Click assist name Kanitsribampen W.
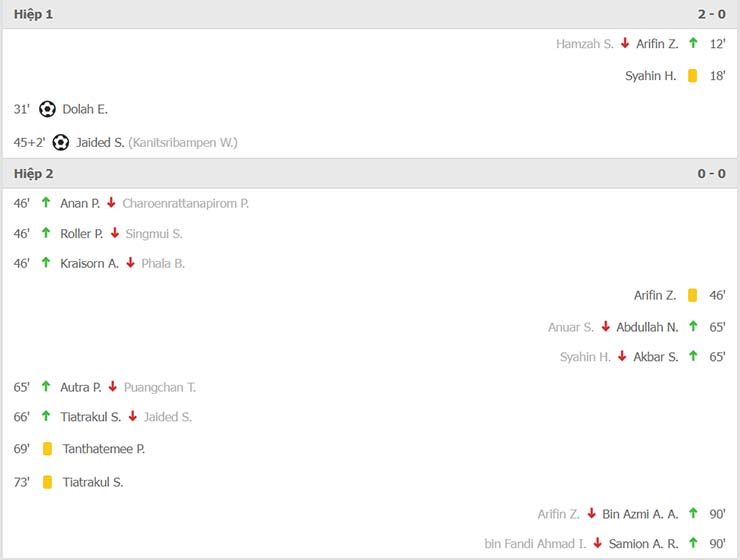Image resolution: width=740 pixels, height=560 pixels. 183,142
